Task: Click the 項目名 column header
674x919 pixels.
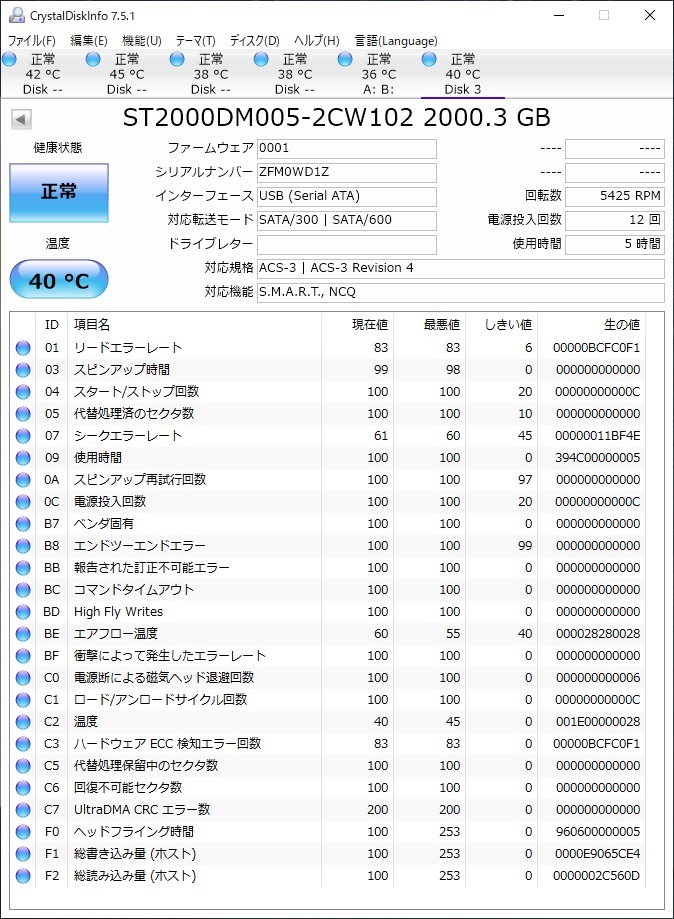Action: (194, 325)
